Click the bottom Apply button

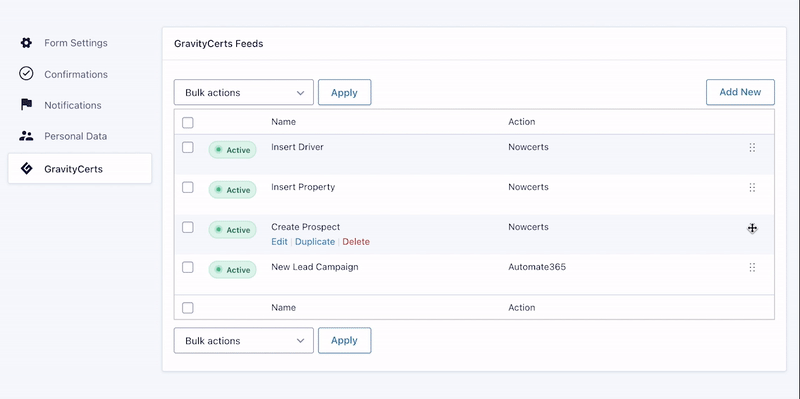pos(344,340)
